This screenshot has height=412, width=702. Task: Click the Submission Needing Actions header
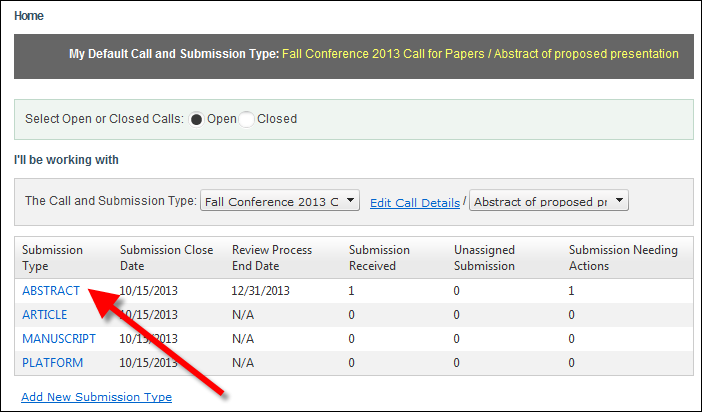(623, 258)
